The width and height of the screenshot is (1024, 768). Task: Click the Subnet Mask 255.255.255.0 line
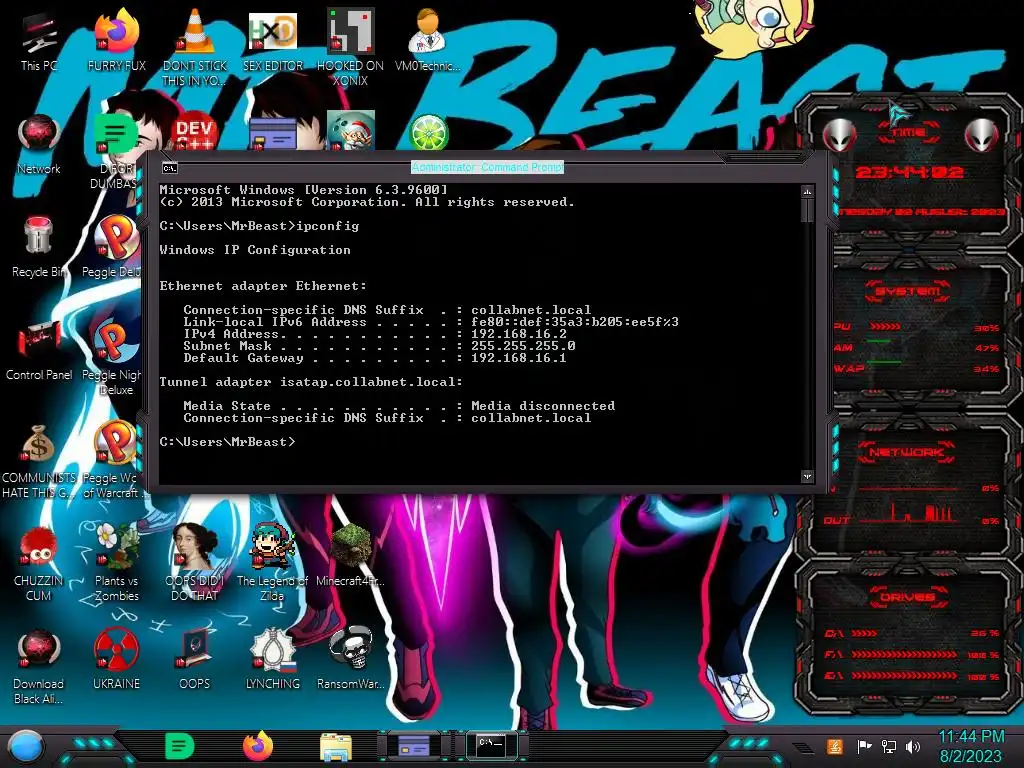coord(379,345)
